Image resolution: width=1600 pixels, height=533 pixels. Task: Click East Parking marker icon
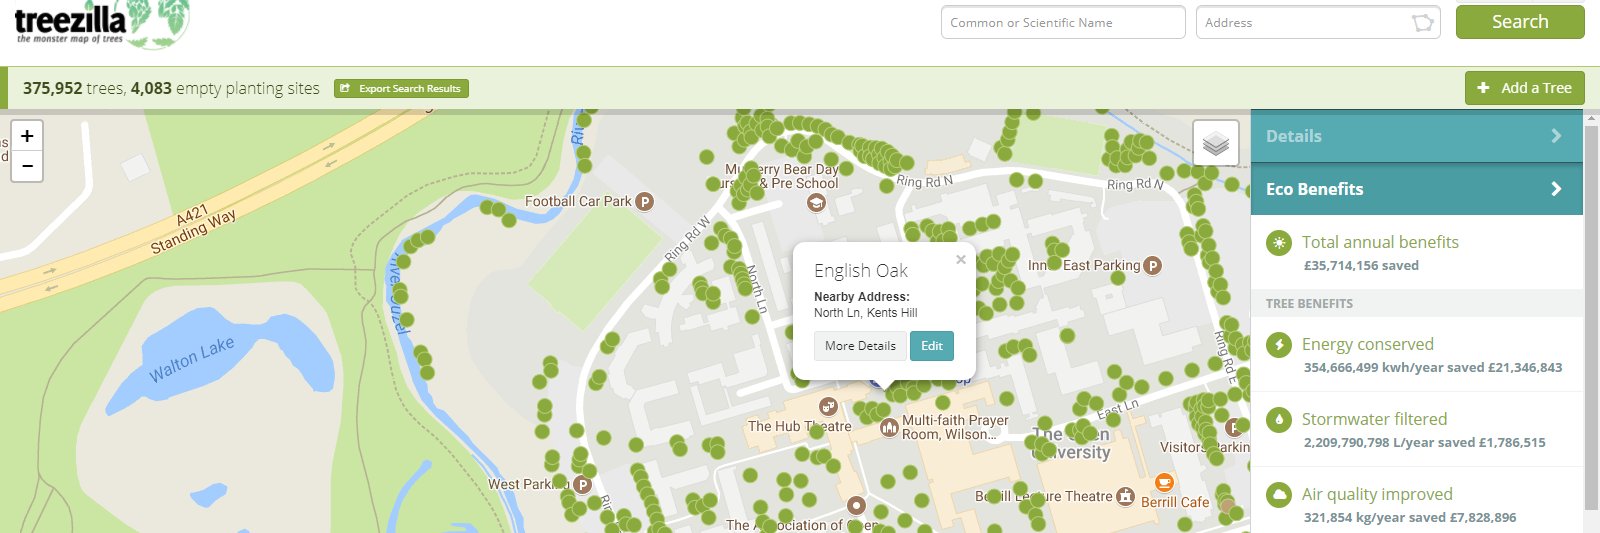coord(1152,266)
